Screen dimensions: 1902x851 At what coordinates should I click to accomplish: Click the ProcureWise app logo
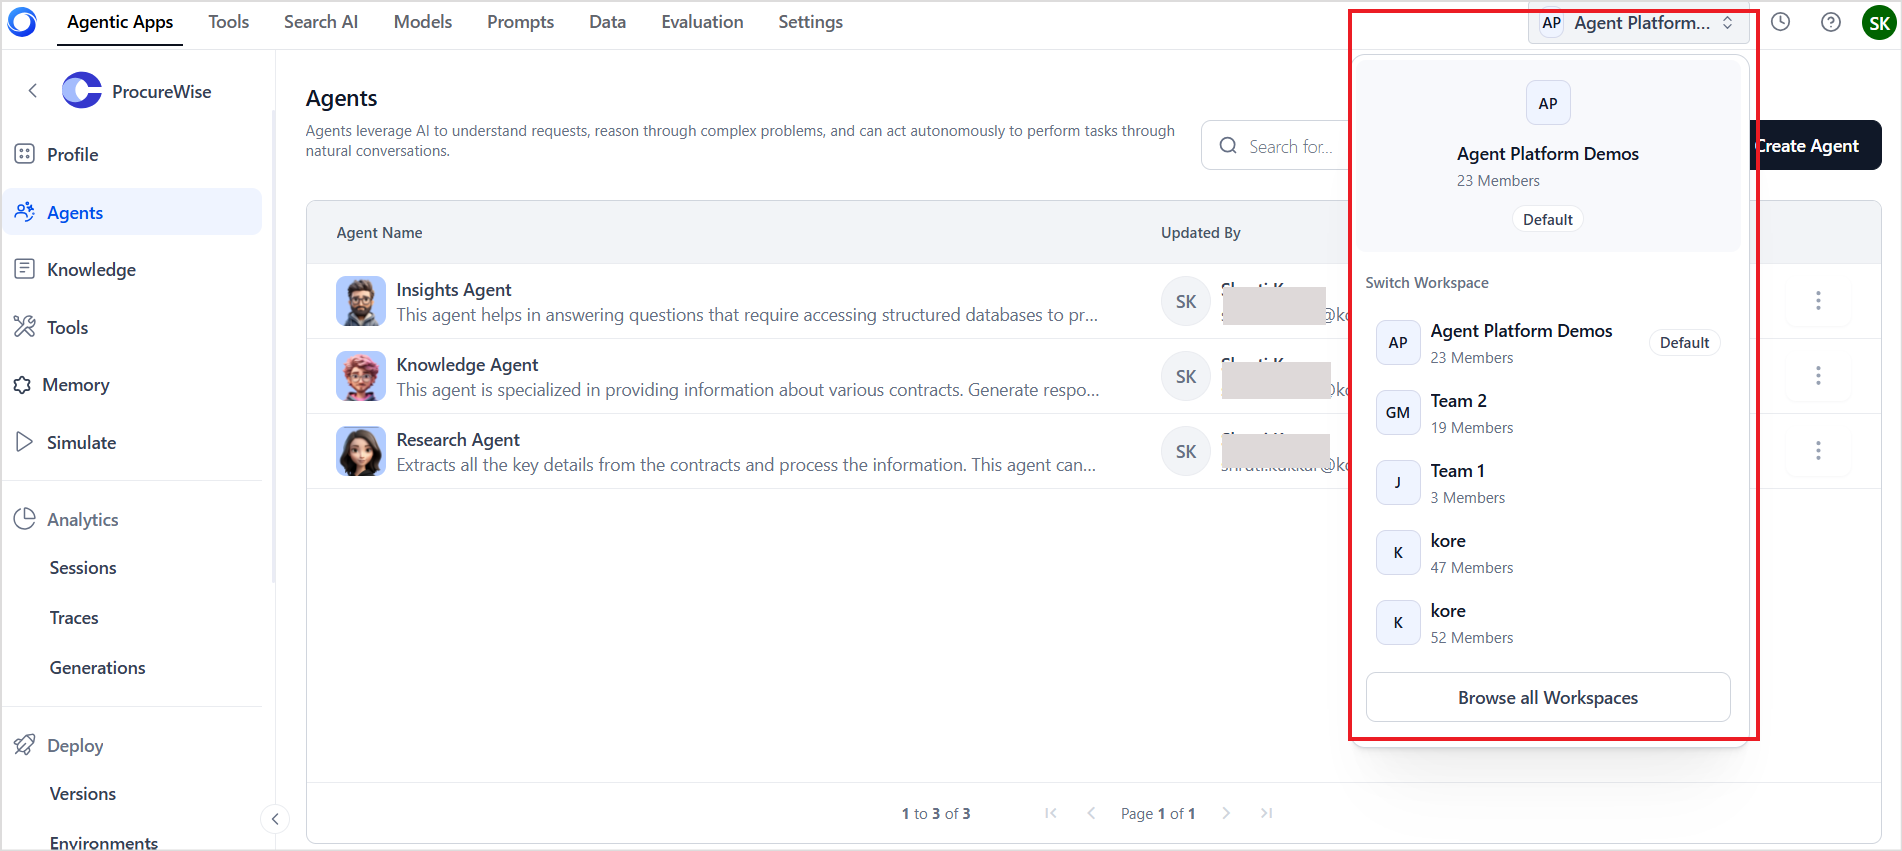click(x=82, y=91)
